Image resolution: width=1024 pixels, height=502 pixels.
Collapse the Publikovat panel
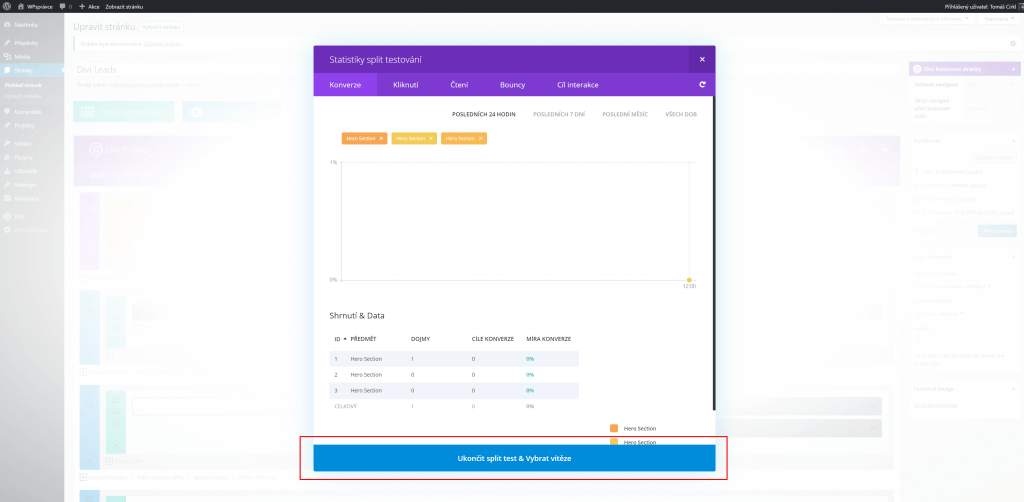[1014, 140]
